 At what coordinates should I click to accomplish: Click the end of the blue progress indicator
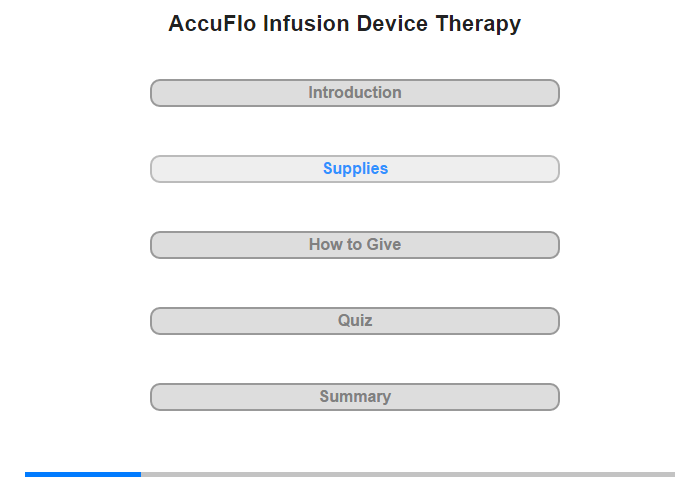coord(139,474)
